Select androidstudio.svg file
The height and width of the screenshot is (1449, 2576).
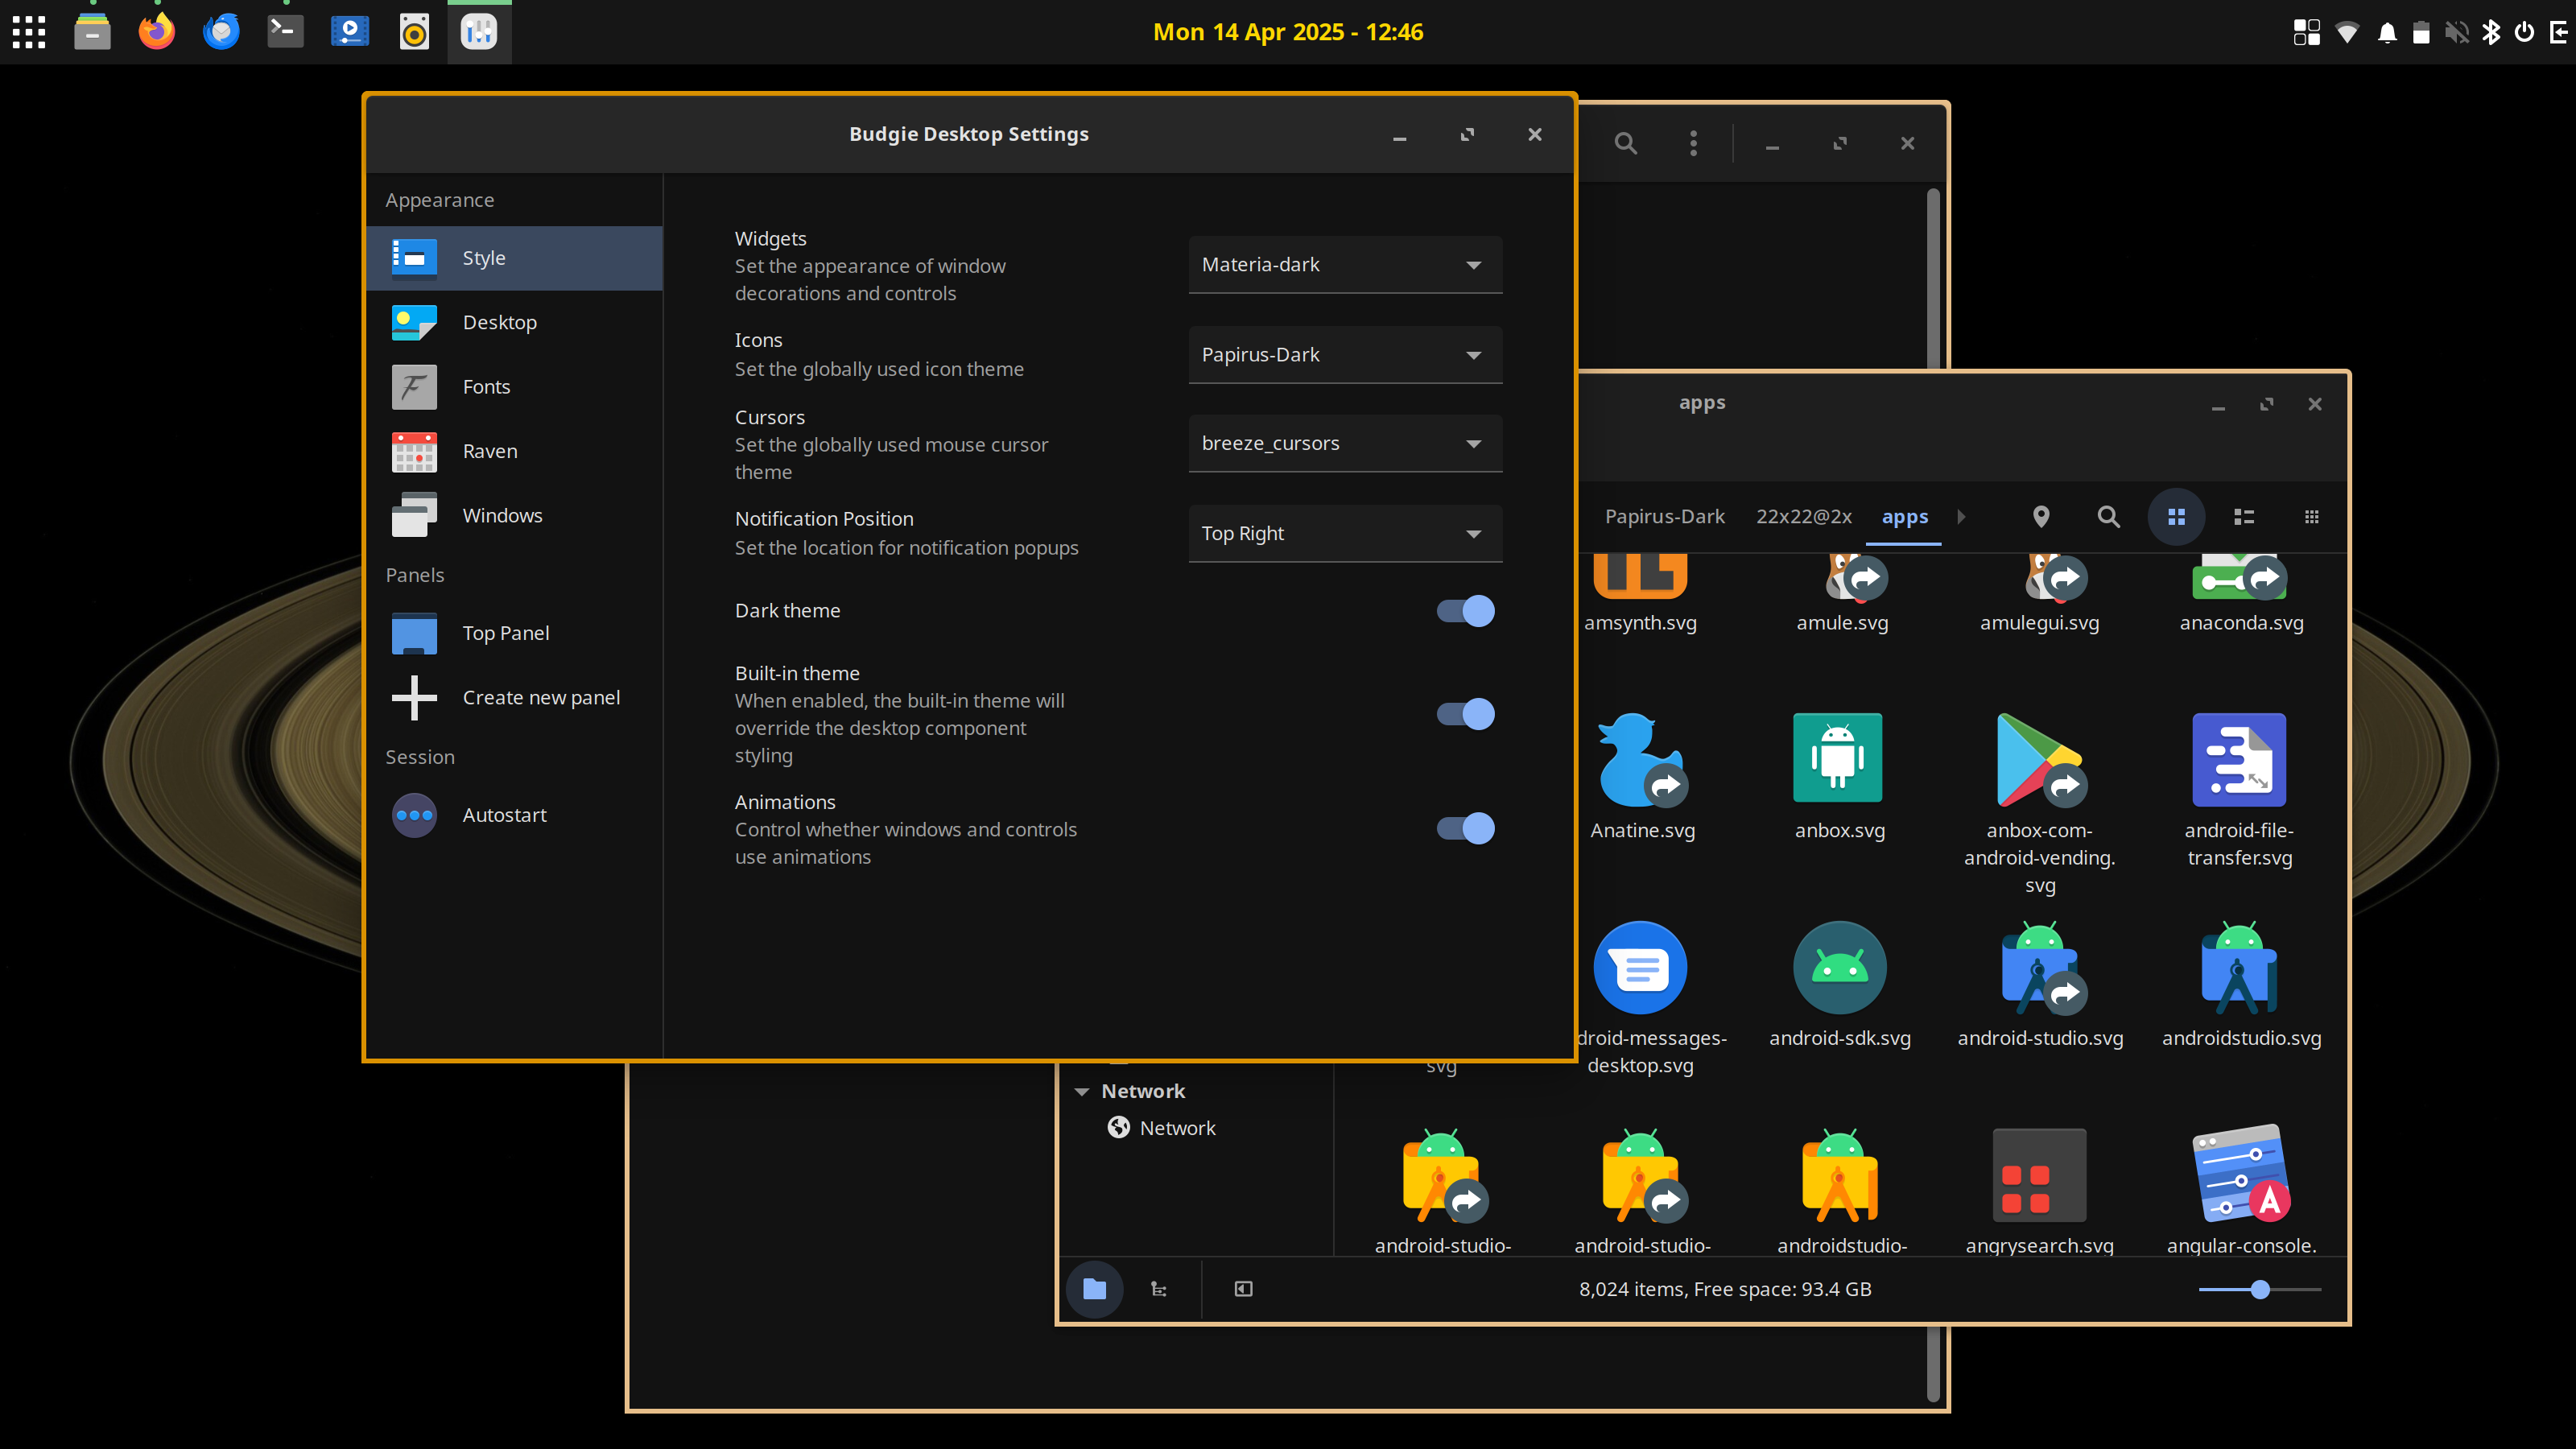[2241, 984]
